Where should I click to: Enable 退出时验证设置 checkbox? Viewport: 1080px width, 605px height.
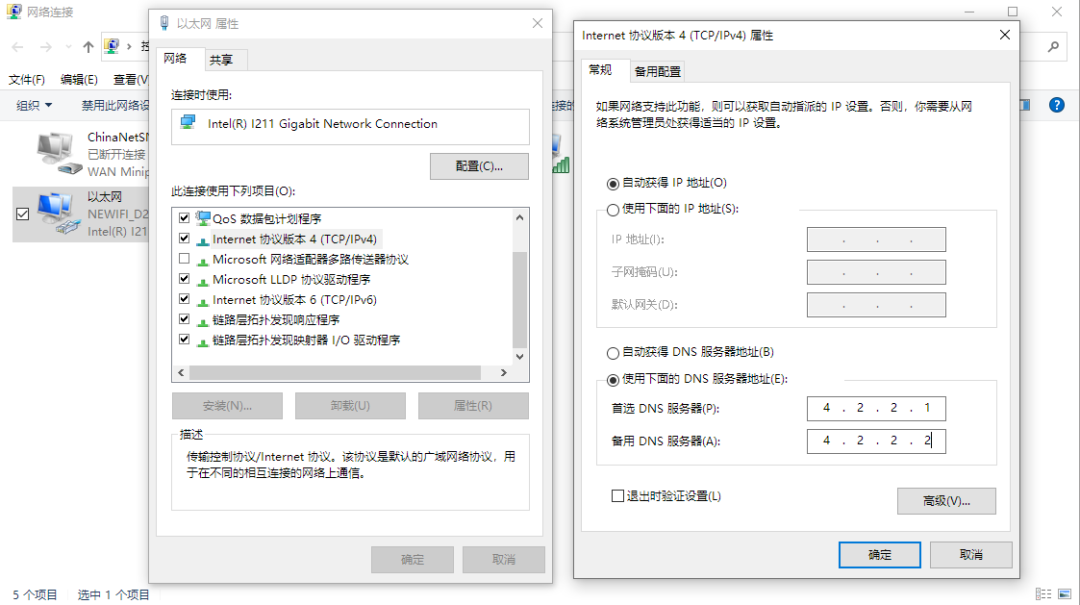pyautogui.click(x=618, y=495)
